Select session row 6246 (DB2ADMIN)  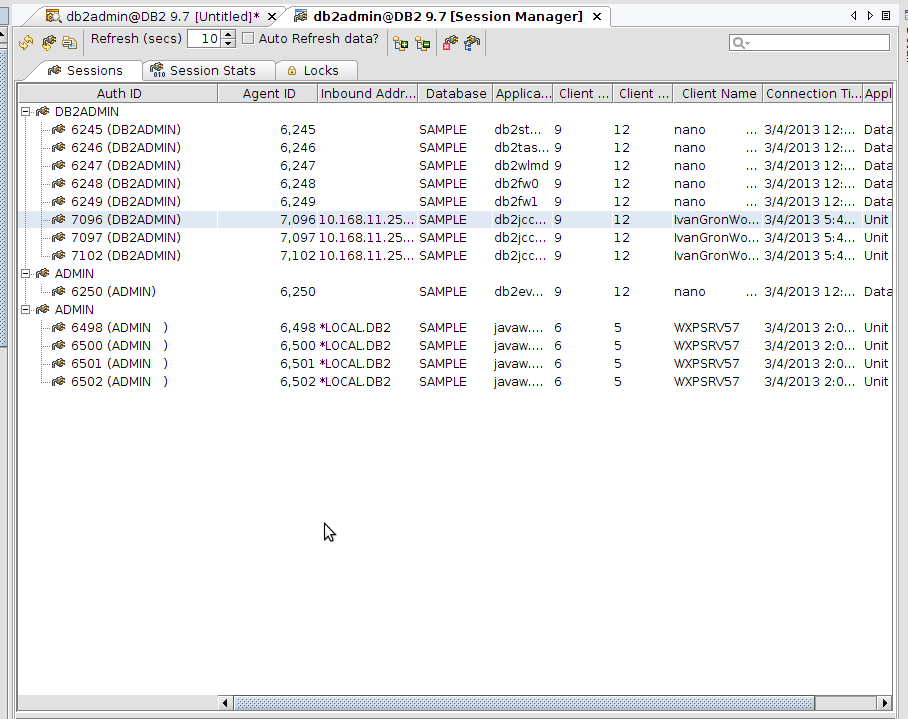[455, 148]
